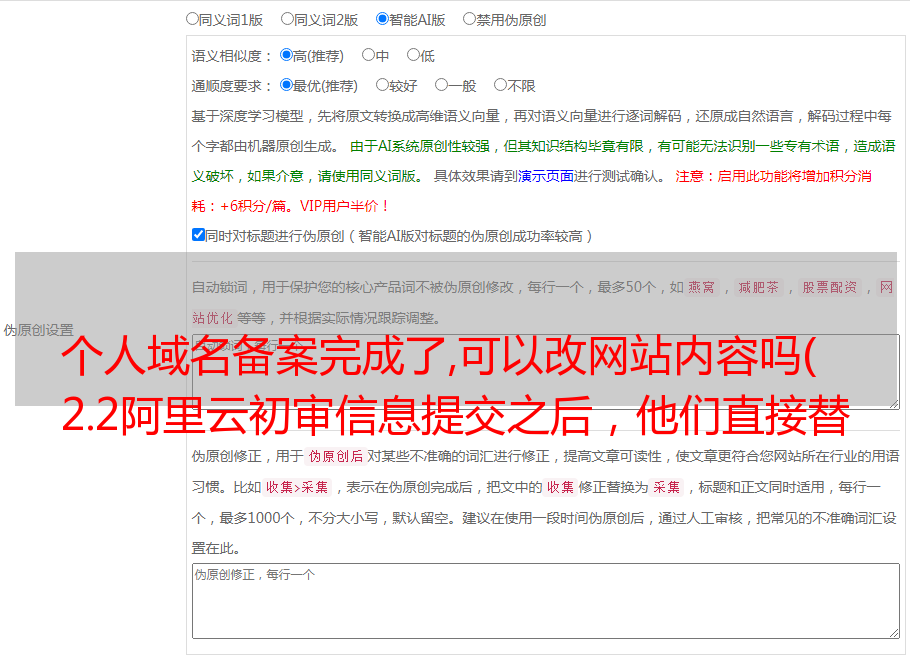Screen dimensions: 911x658
Task: Click the 燕窝 example keyword
Action: [x=702, y=287]
